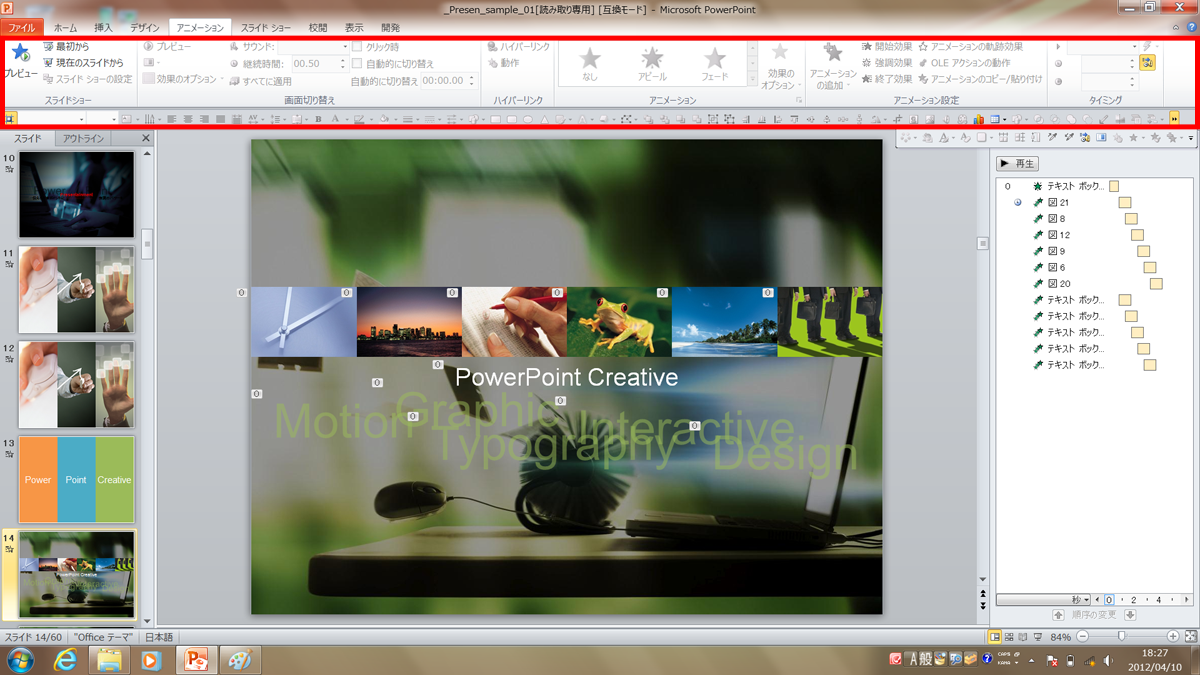Open the font name combo box
Screen dimensions: 1200x675
pyautogui.click(x=52, y=119)
